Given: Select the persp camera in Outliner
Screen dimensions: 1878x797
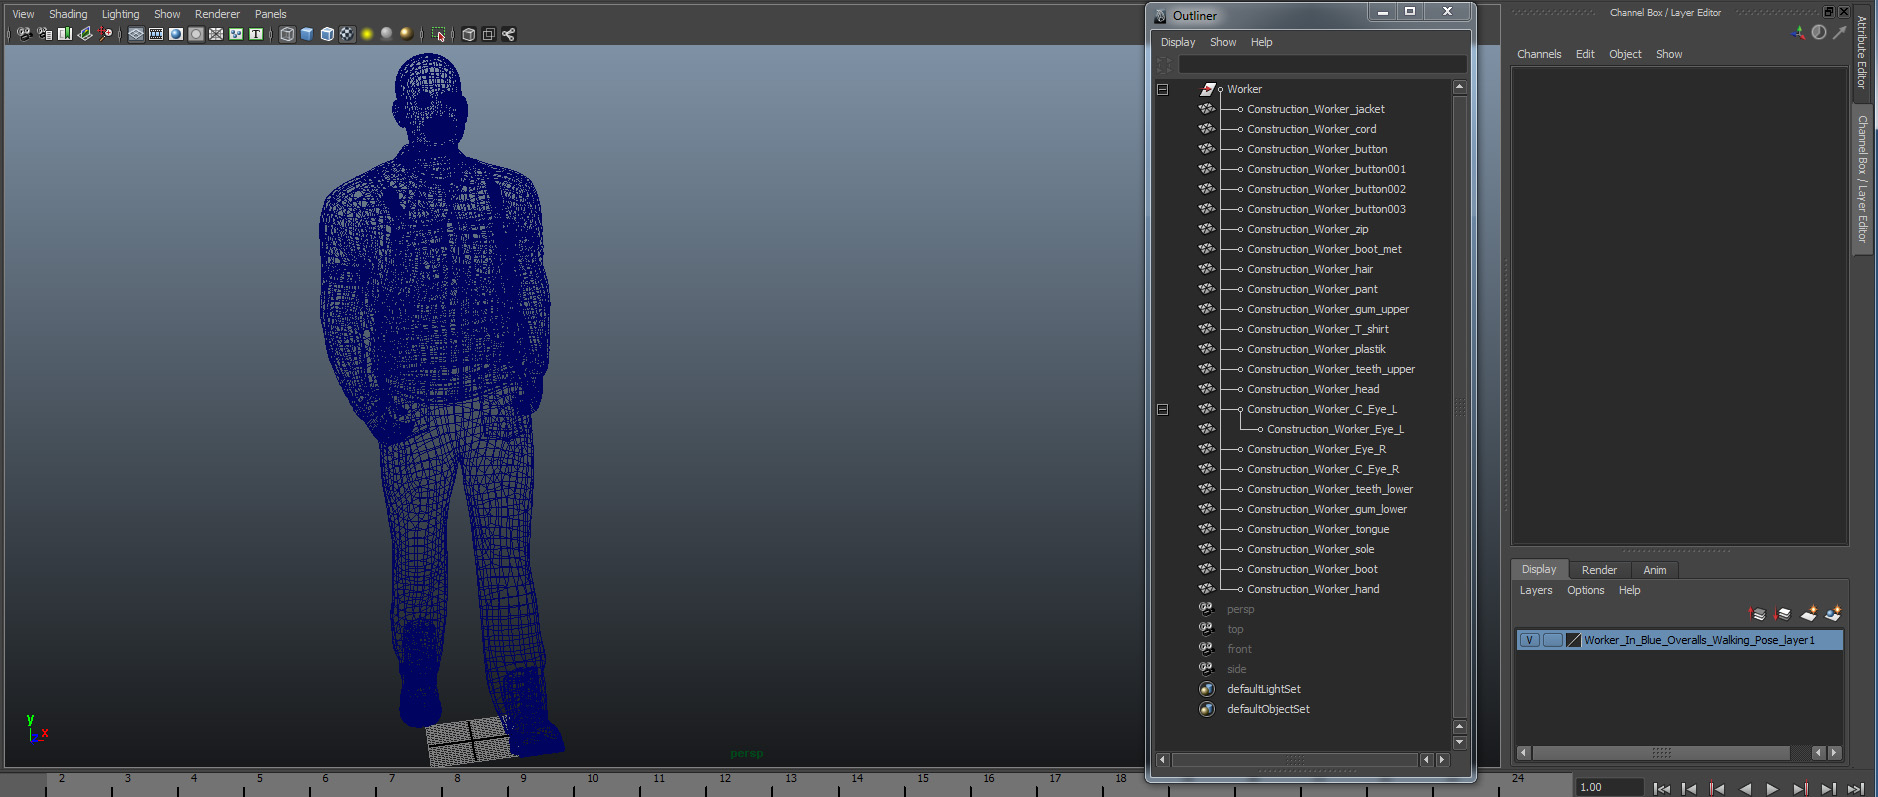Looking at the screenshot, I should pos(1240,609).
